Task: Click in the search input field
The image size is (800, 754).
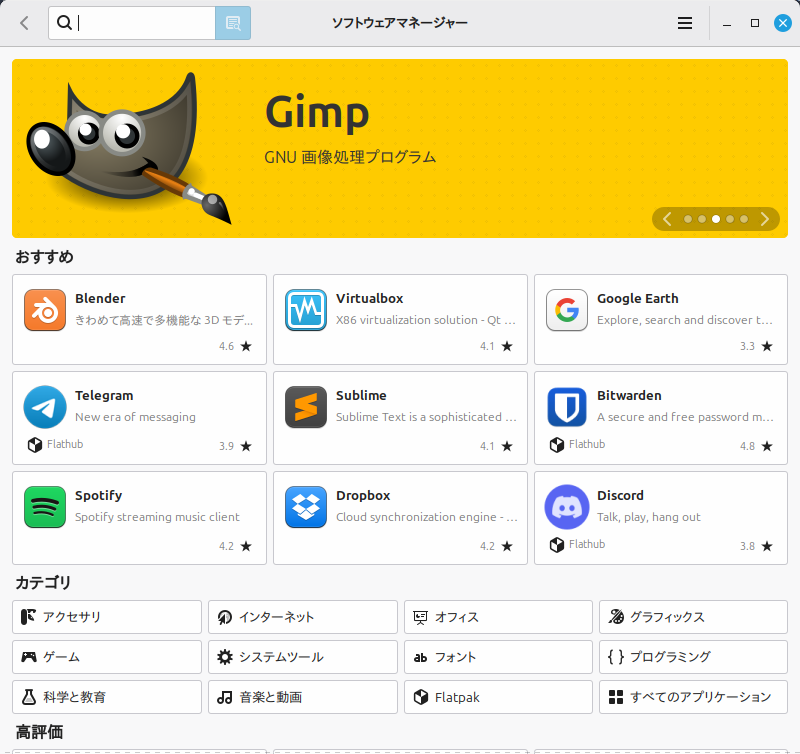Action: point(145,23)
